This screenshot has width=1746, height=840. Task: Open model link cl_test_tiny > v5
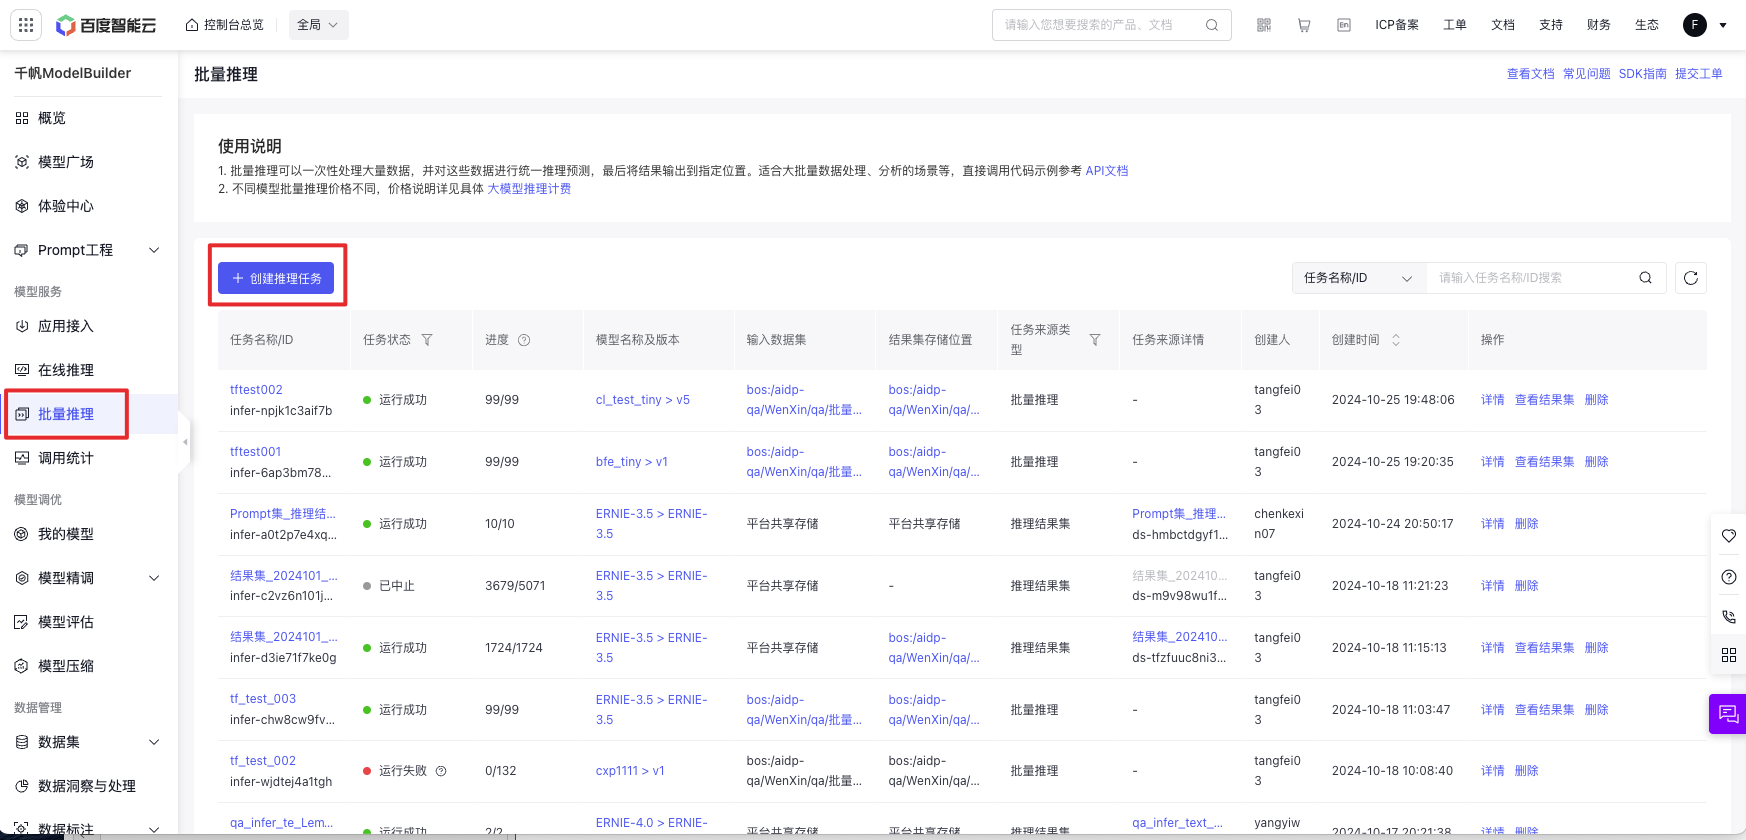pos(643,400)
